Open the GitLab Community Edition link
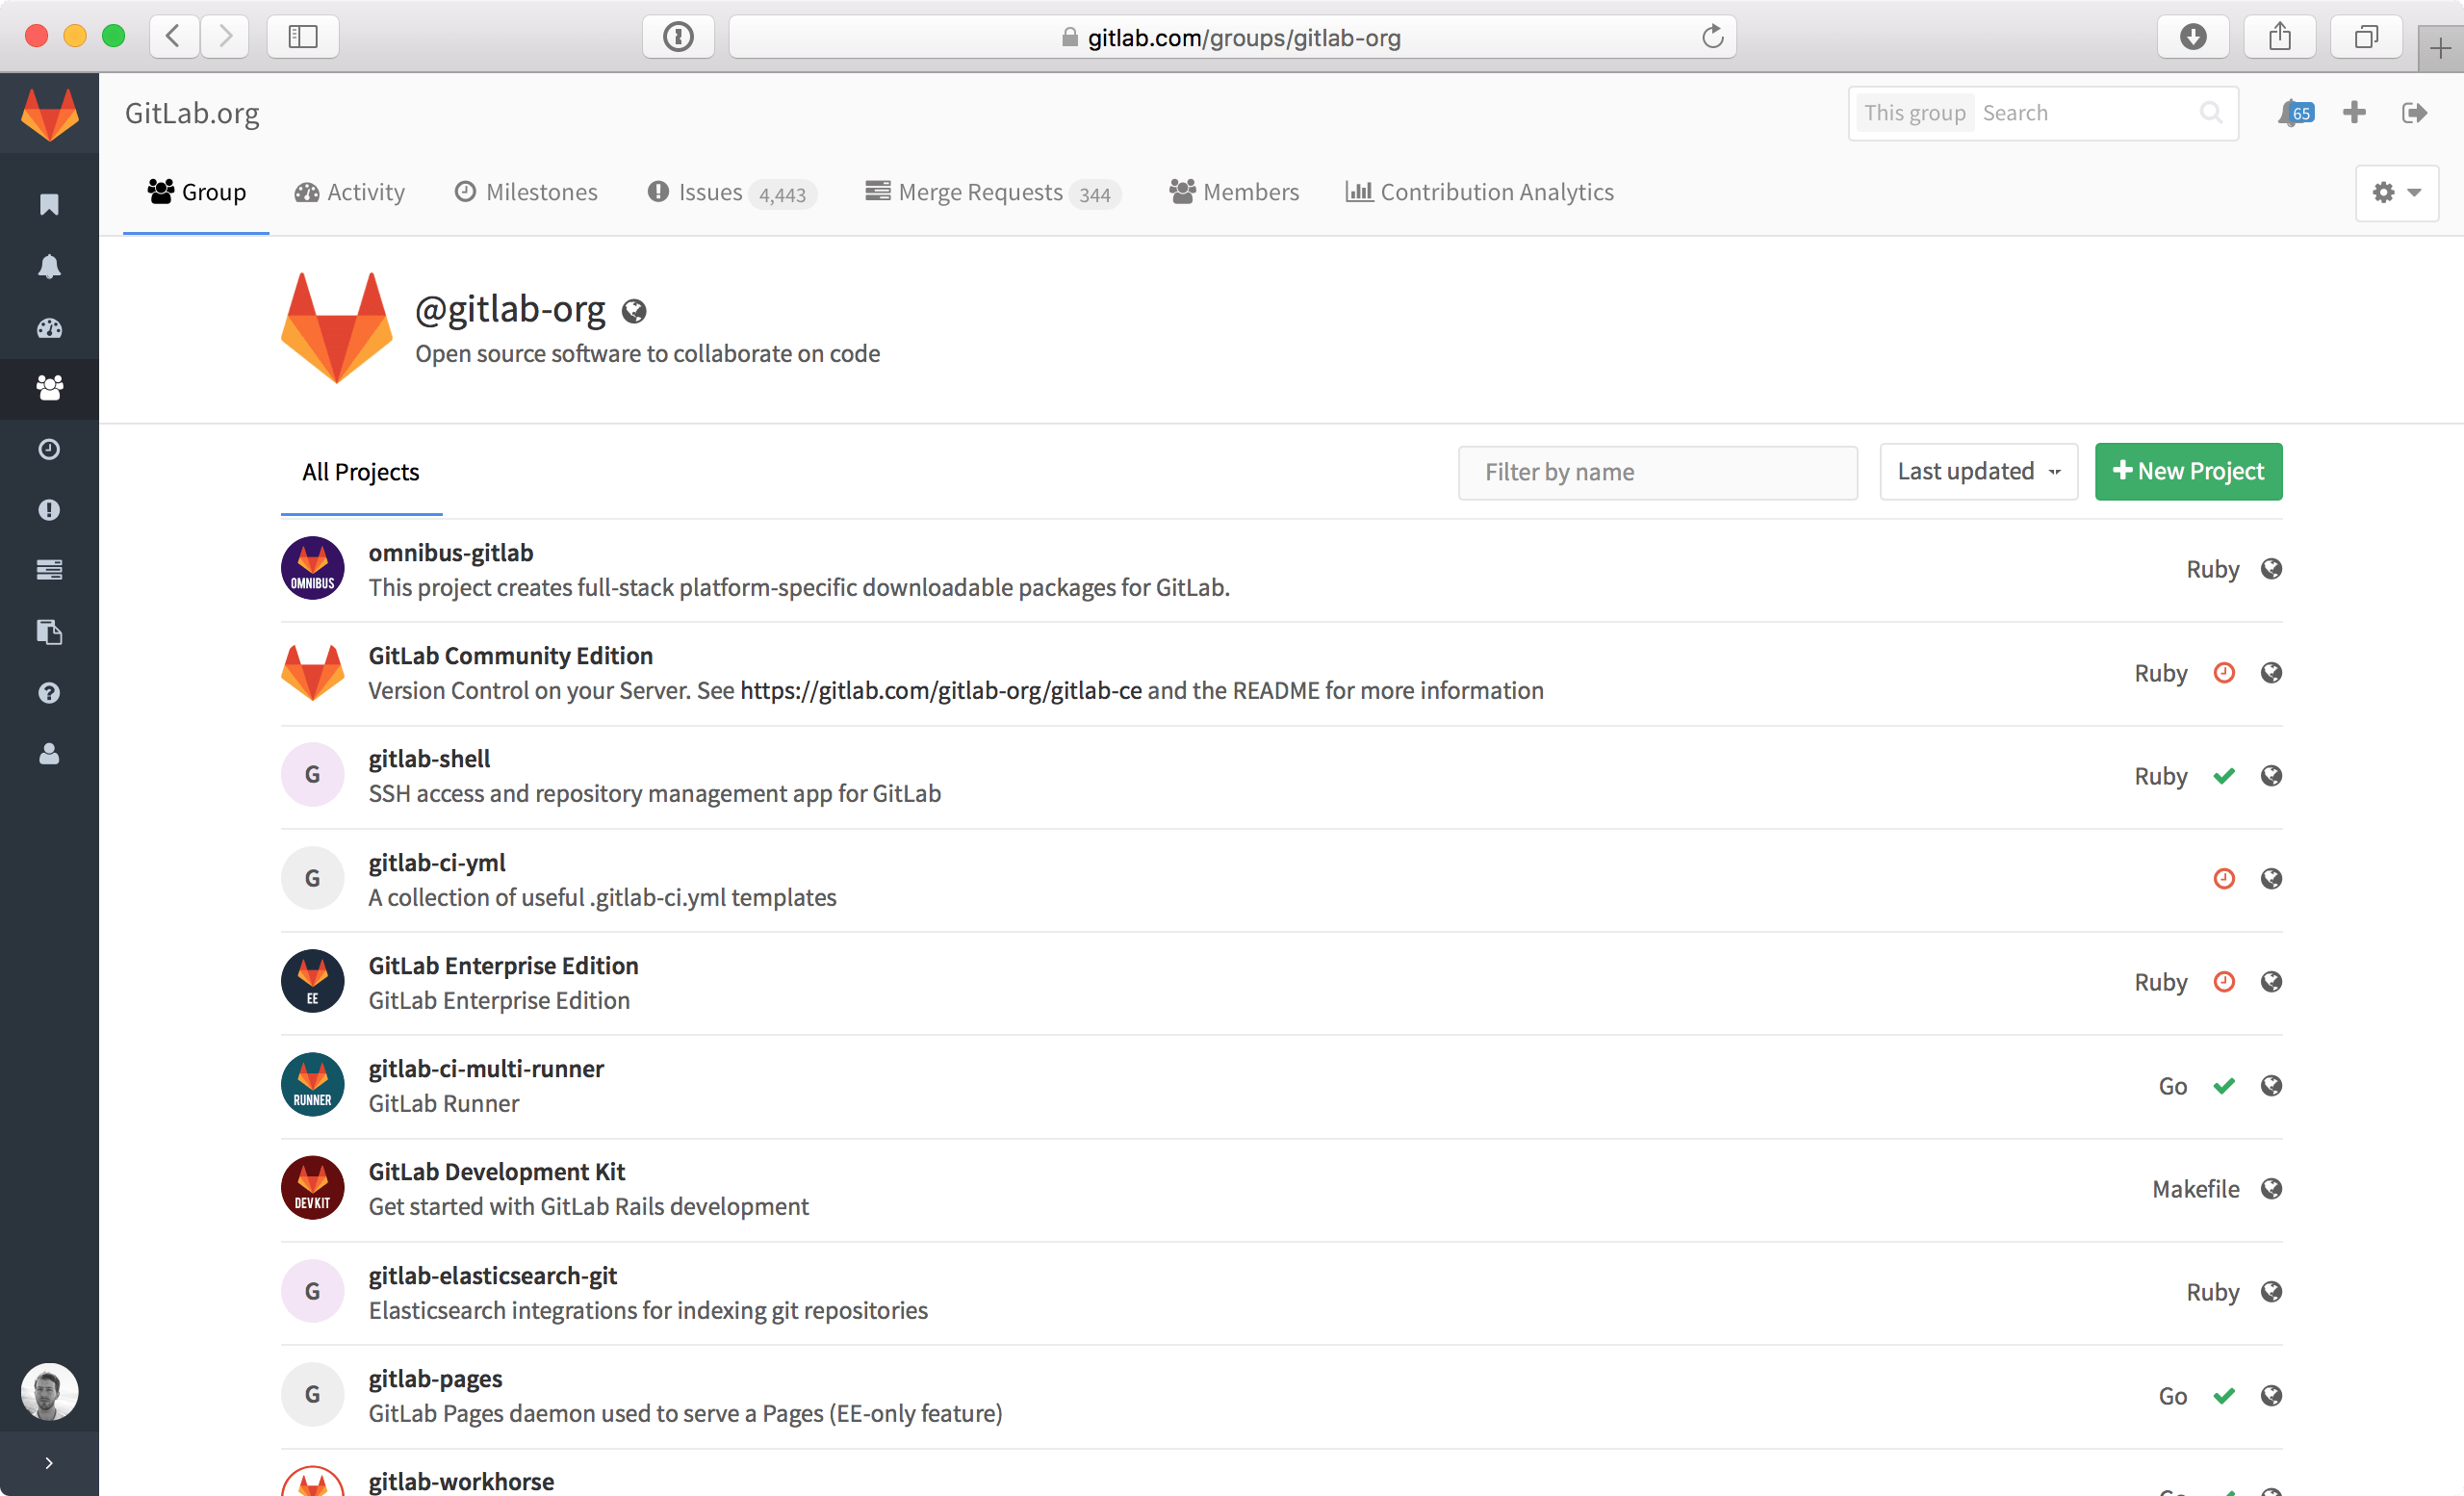Viewport: 2464px width, 1496px height. coord(508,655)
